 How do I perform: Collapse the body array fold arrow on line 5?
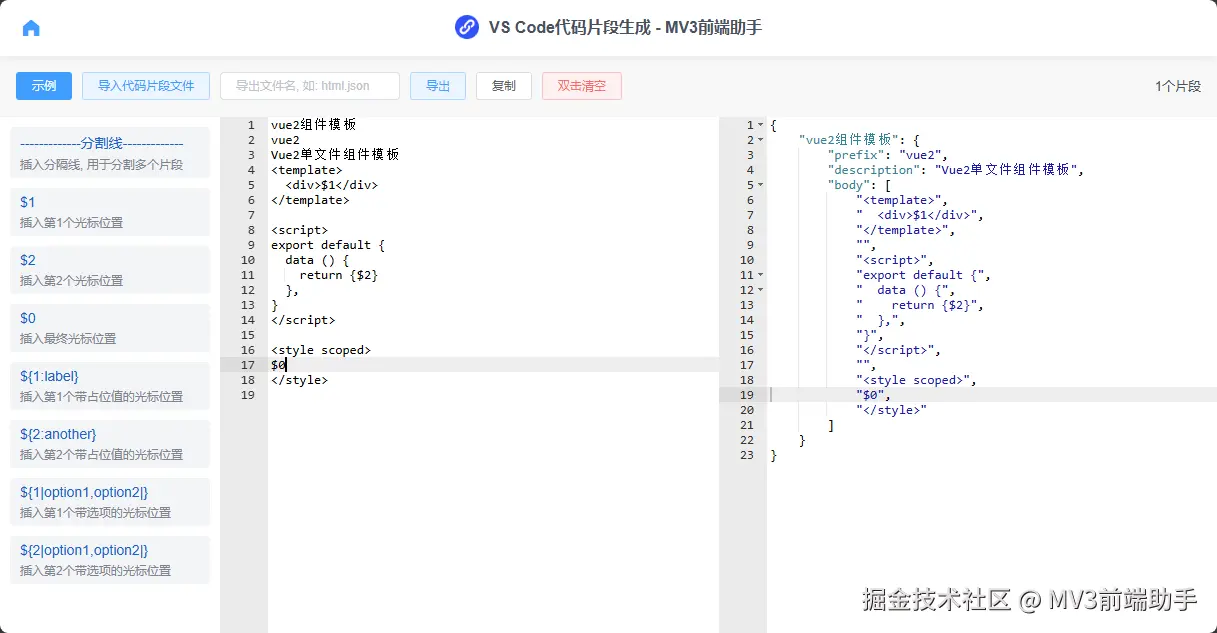761,185
